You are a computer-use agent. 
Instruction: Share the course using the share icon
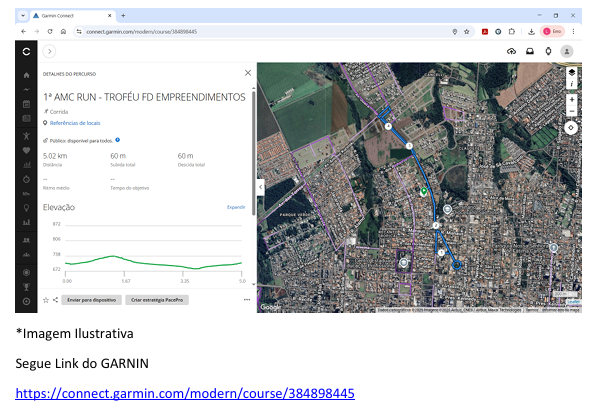tap(56, 299)
